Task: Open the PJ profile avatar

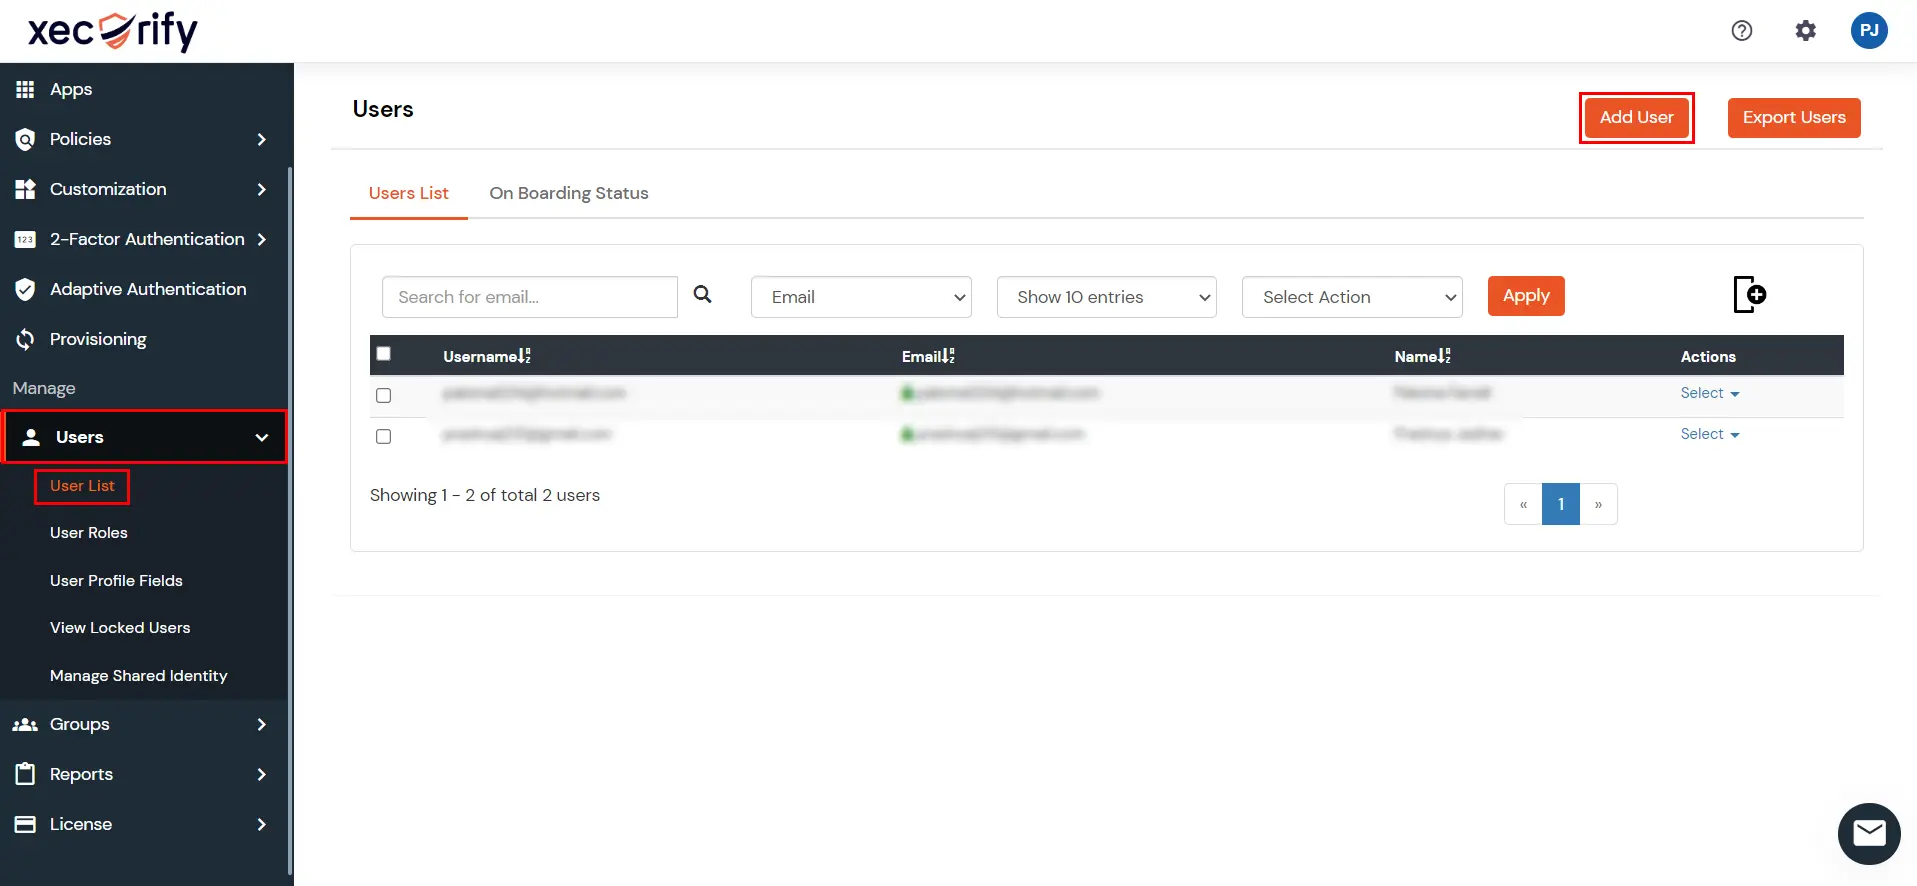Action: (x=1868, y=30)
